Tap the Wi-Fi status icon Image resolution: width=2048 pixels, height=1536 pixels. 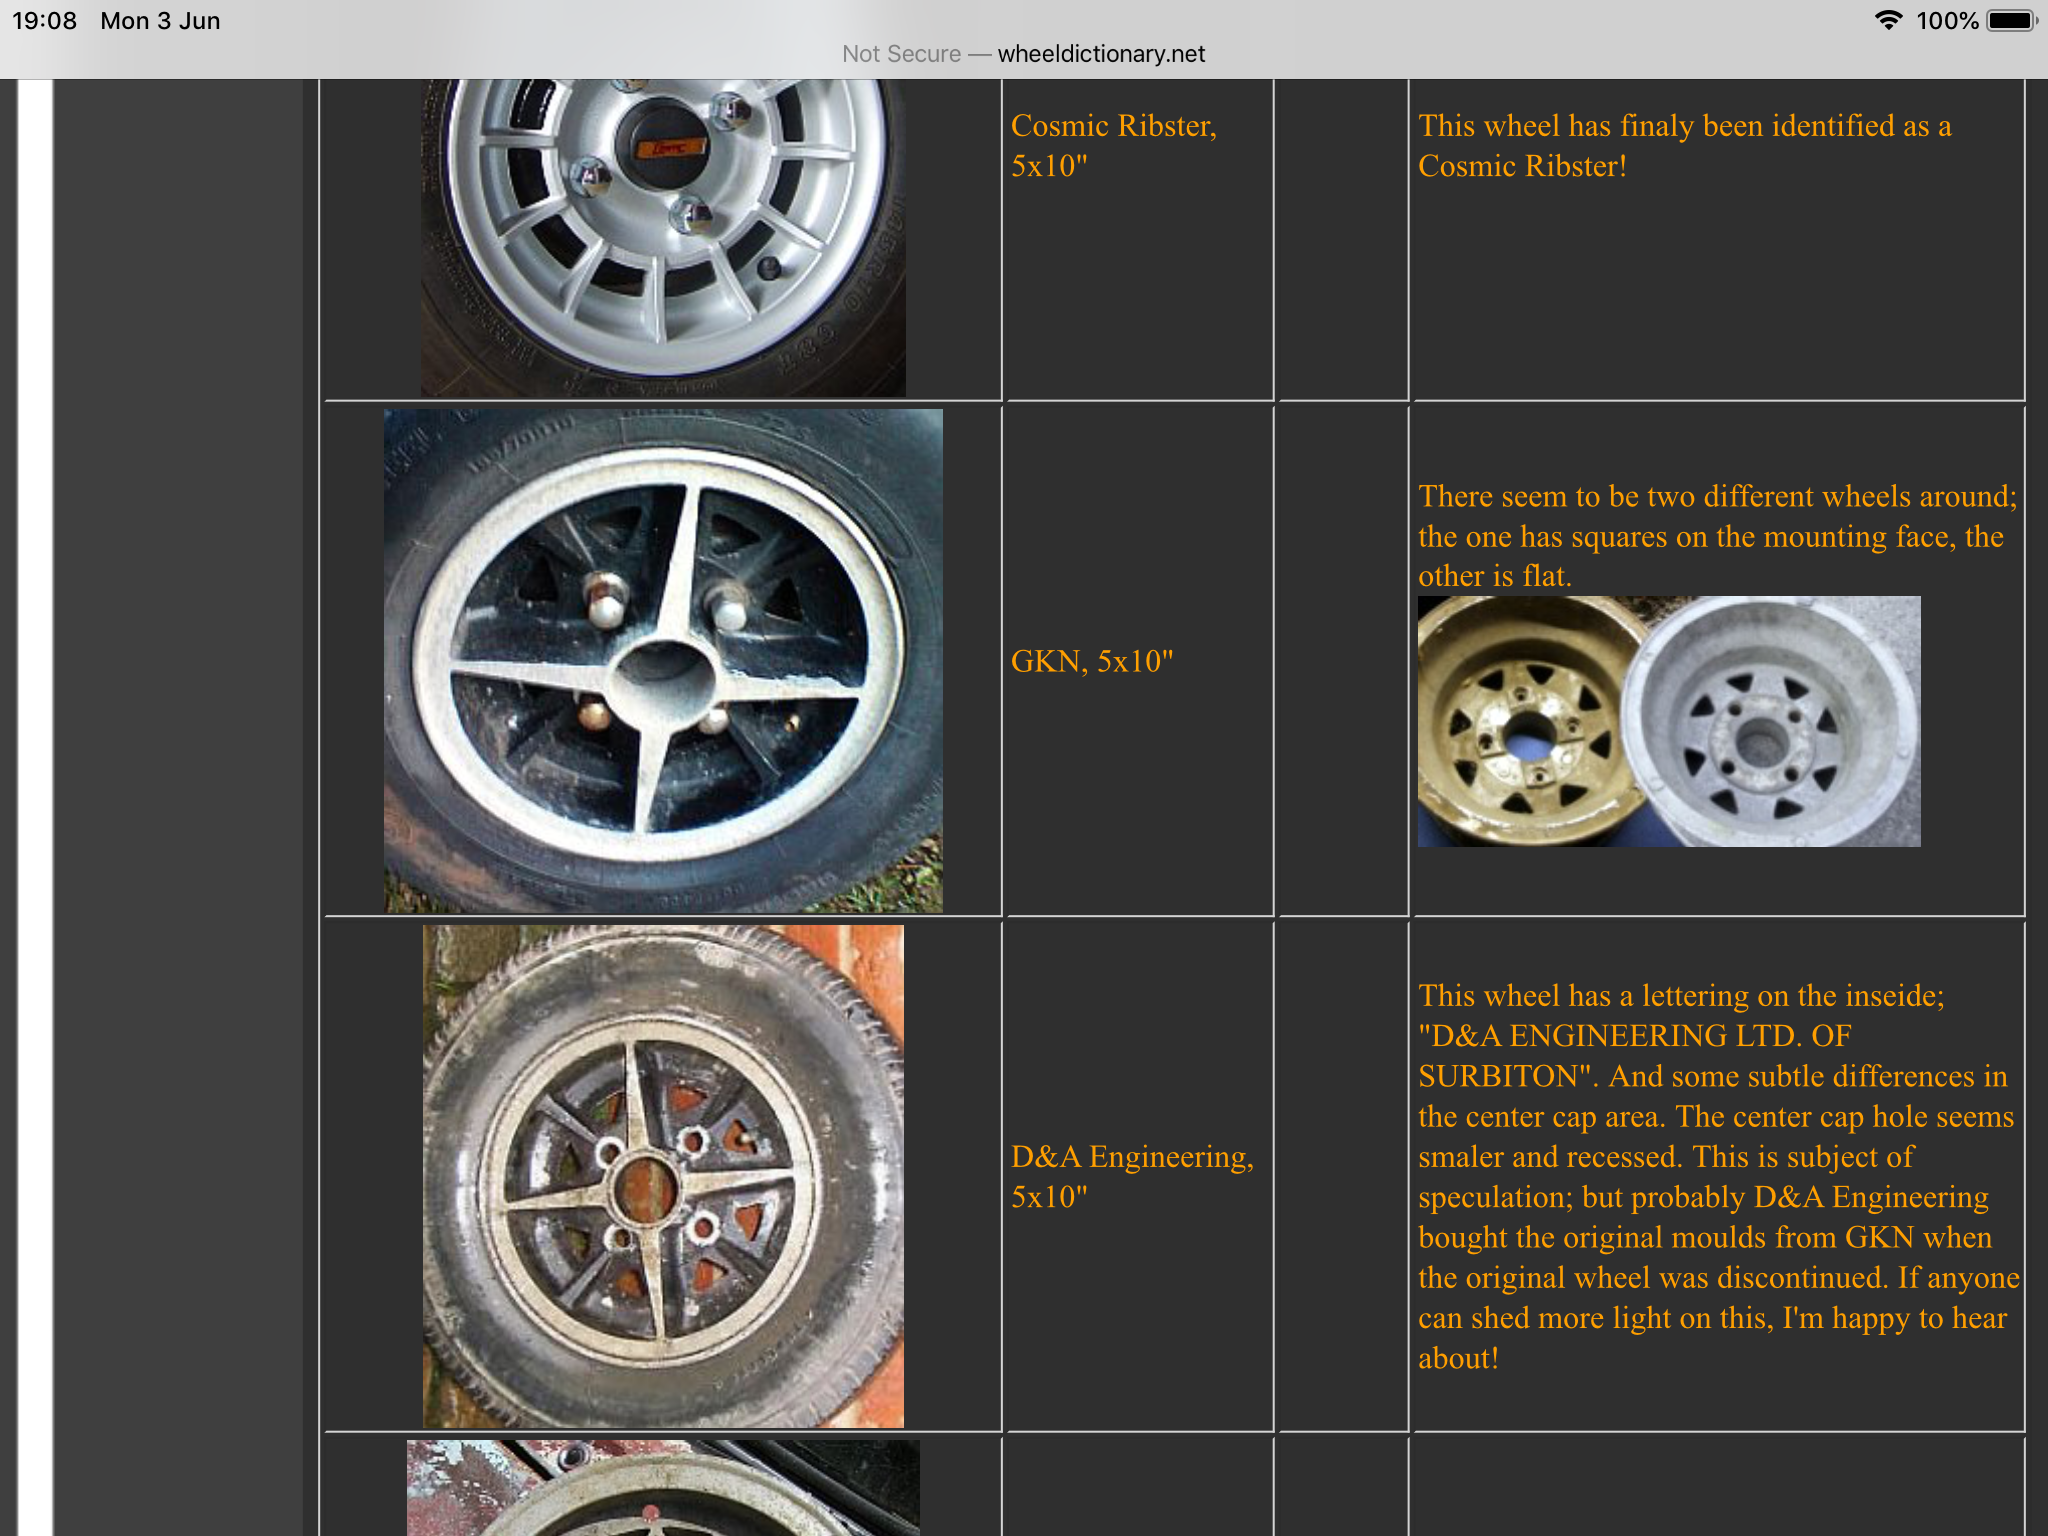click(1888, 21)
